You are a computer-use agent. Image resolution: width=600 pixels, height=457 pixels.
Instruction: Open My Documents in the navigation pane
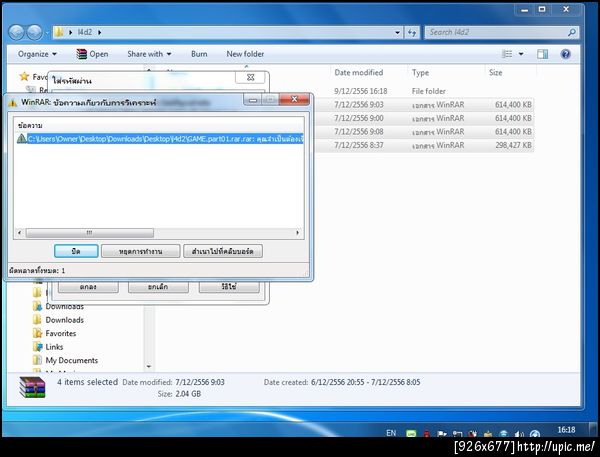(72, 360)
